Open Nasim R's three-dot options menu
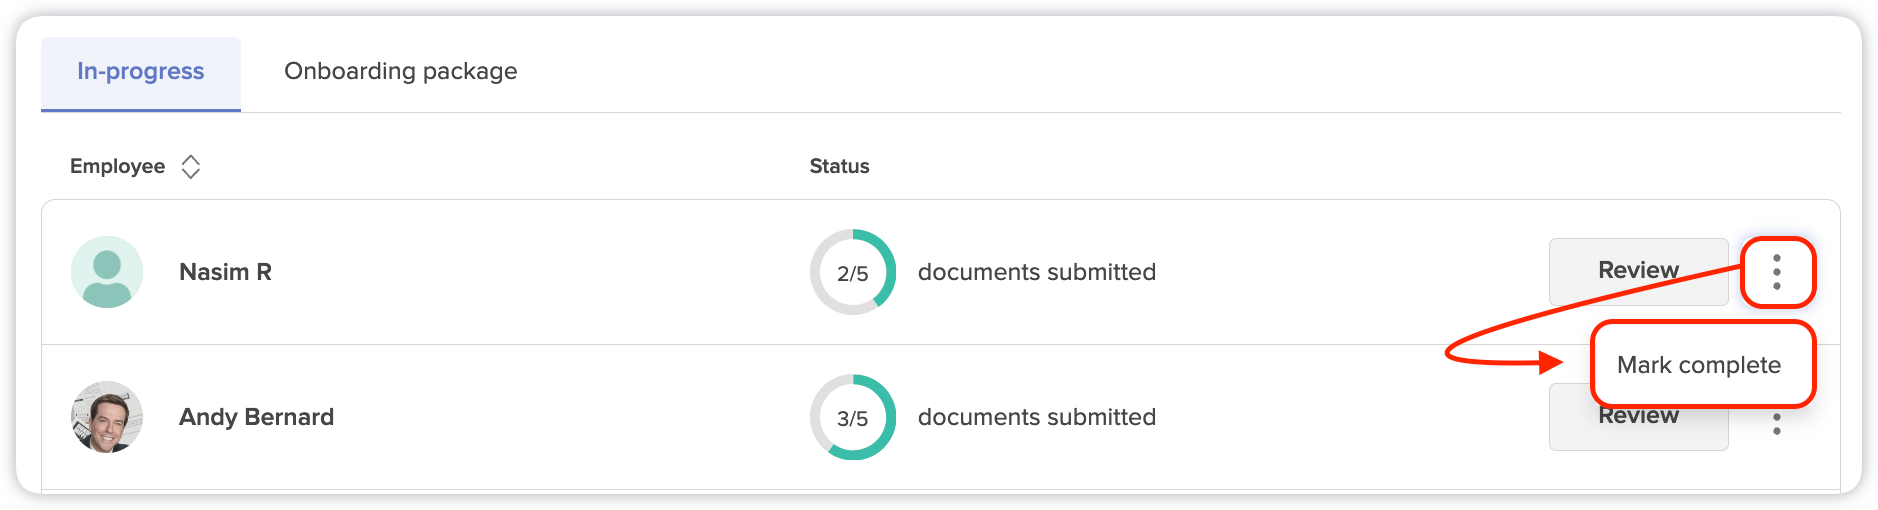This screenshot has height=510, width=1878. (1777, 272)
